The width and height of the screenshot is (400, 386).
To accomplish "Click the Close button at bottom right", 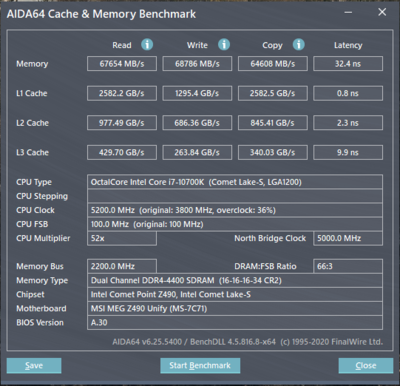I will (366, 366).
